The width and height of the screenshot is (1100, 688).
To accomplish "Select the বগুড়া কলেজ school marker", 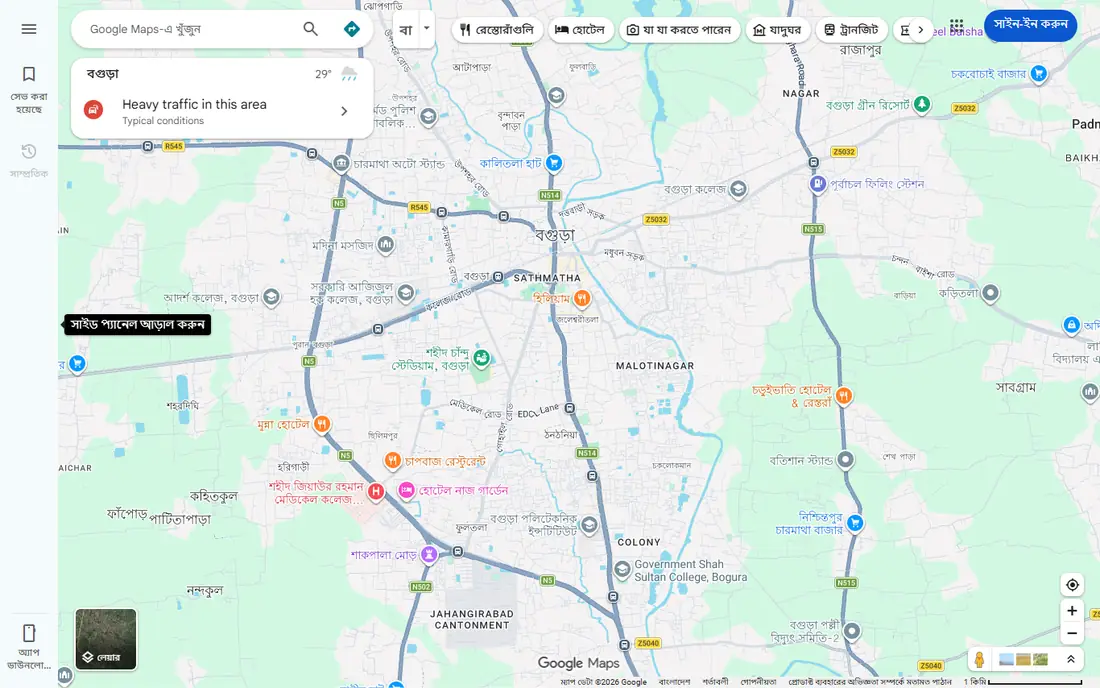I will pos(738,189).
